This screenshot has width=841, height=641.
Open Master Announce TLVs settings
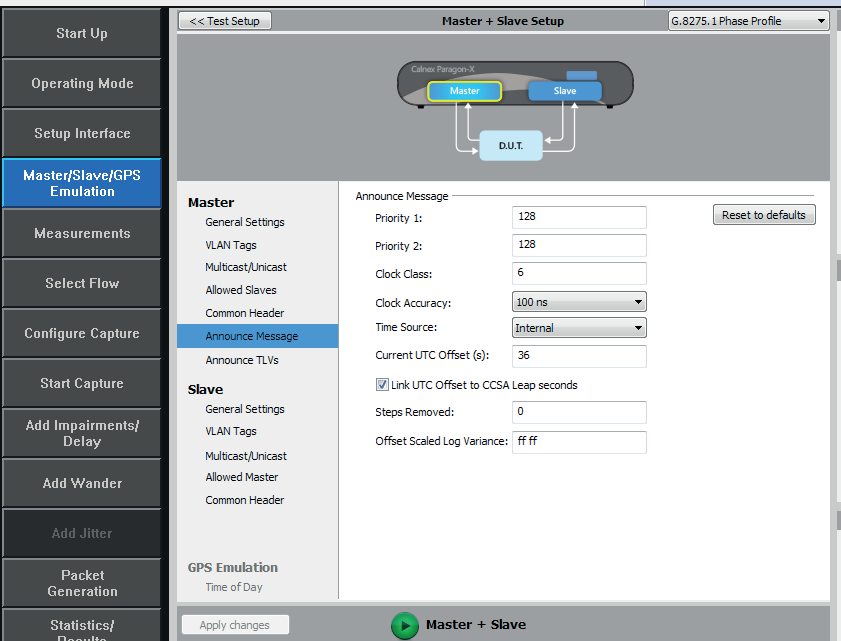[x=242, y=360]
